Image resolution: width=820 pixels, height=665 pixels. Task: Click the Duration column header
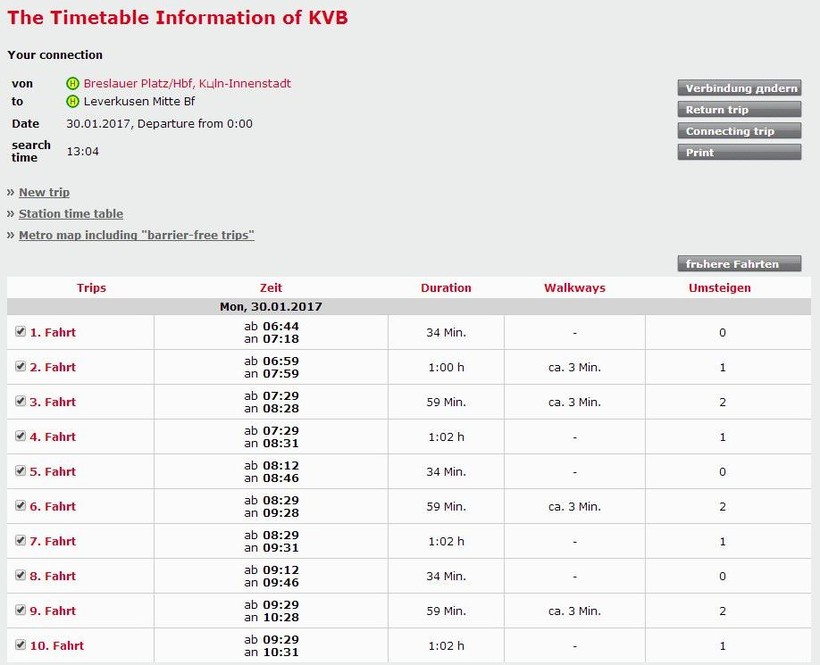(x=446, y=288)
